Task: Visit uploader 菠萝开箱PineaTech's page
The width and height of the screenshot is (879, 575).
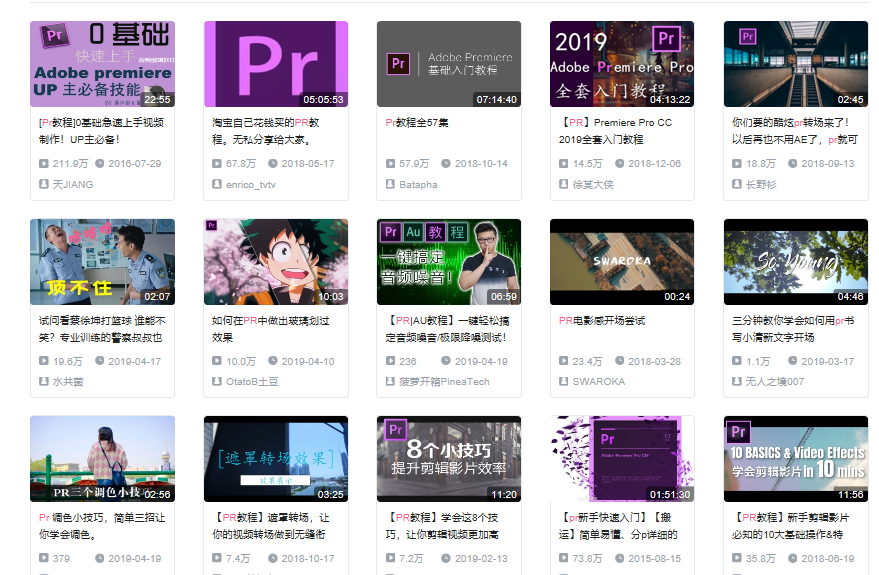Action: 445,382
